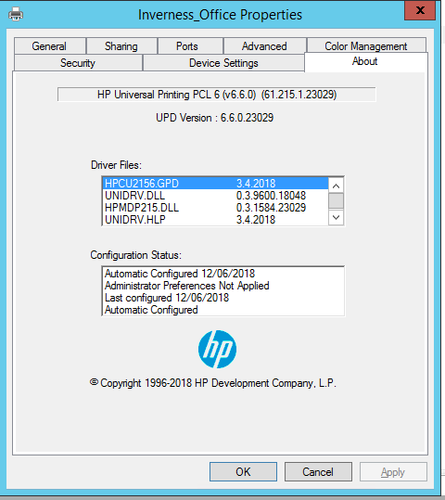Click the Driver Files scroll up arrow
This screenshot has height=500, width=445.
point(336,185)
